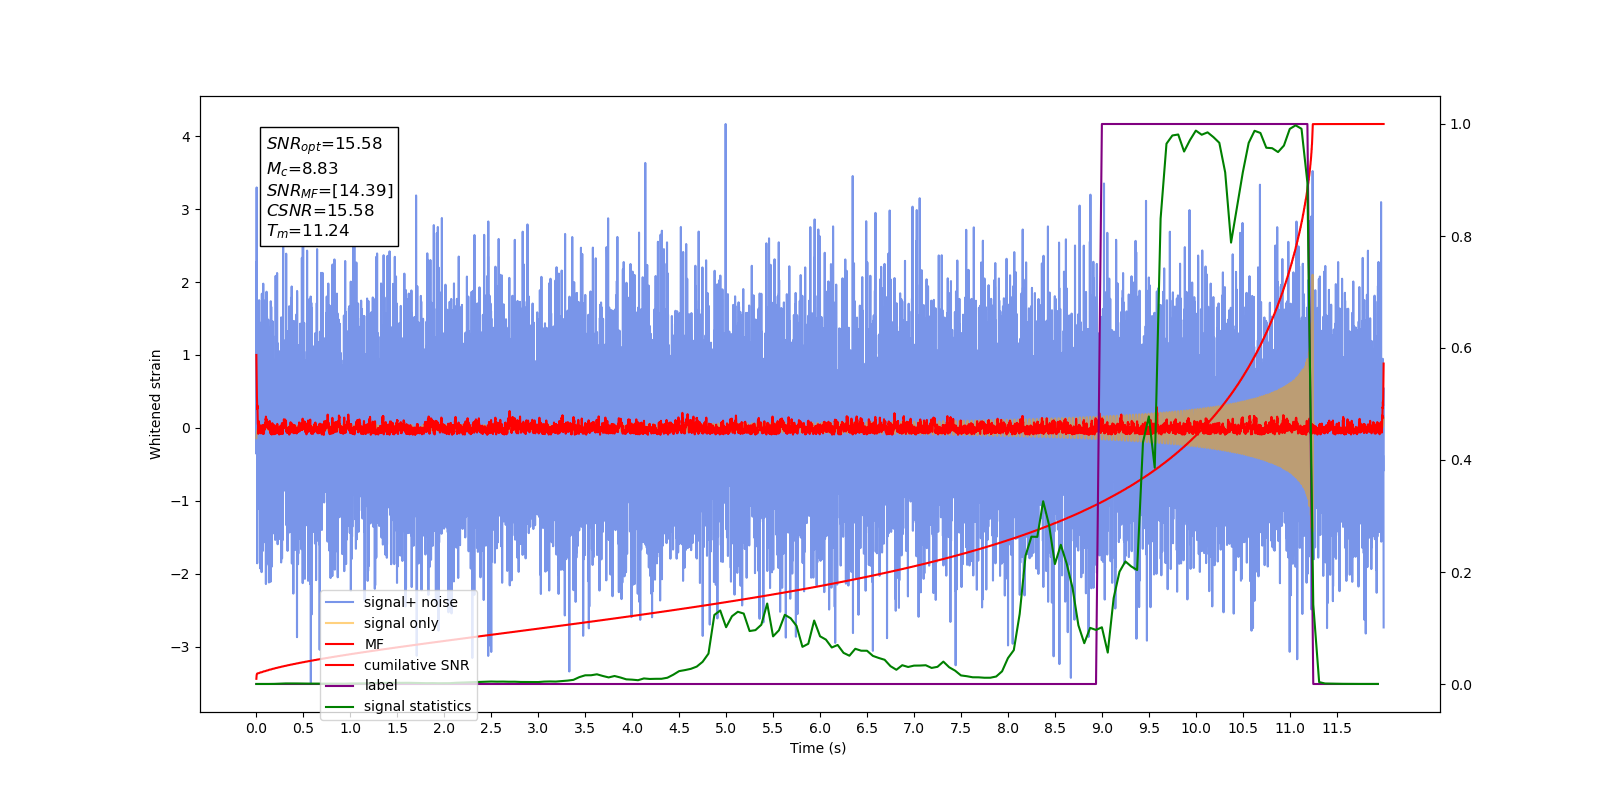Click the 0.6 tick on the right axis

[1461, 349]
